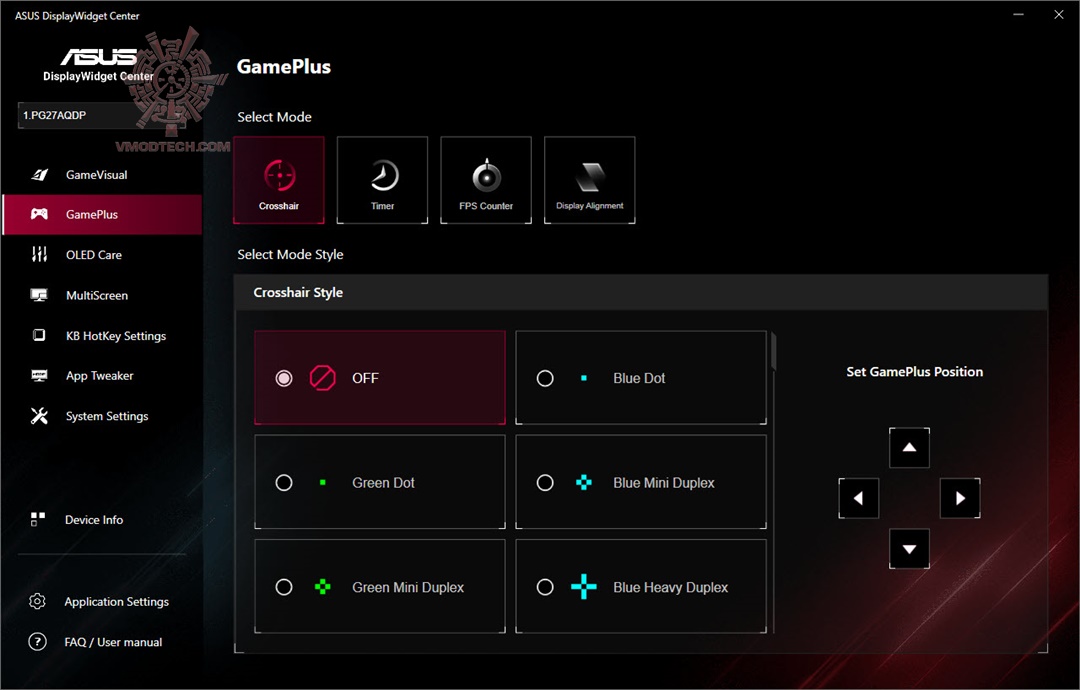Click the MultiScreen monitor icon
The width and height of the screenshot is (1080, 690).
coord(39,295)
